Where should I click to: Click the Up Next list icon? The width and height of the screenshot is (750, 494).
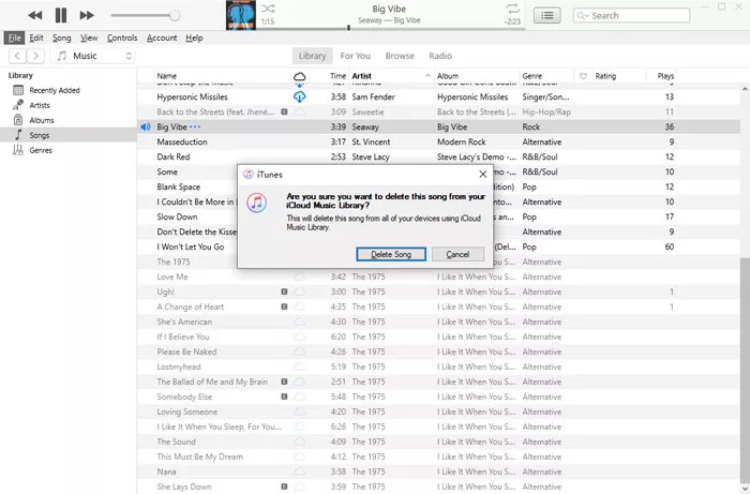click(x=546, y=15)
